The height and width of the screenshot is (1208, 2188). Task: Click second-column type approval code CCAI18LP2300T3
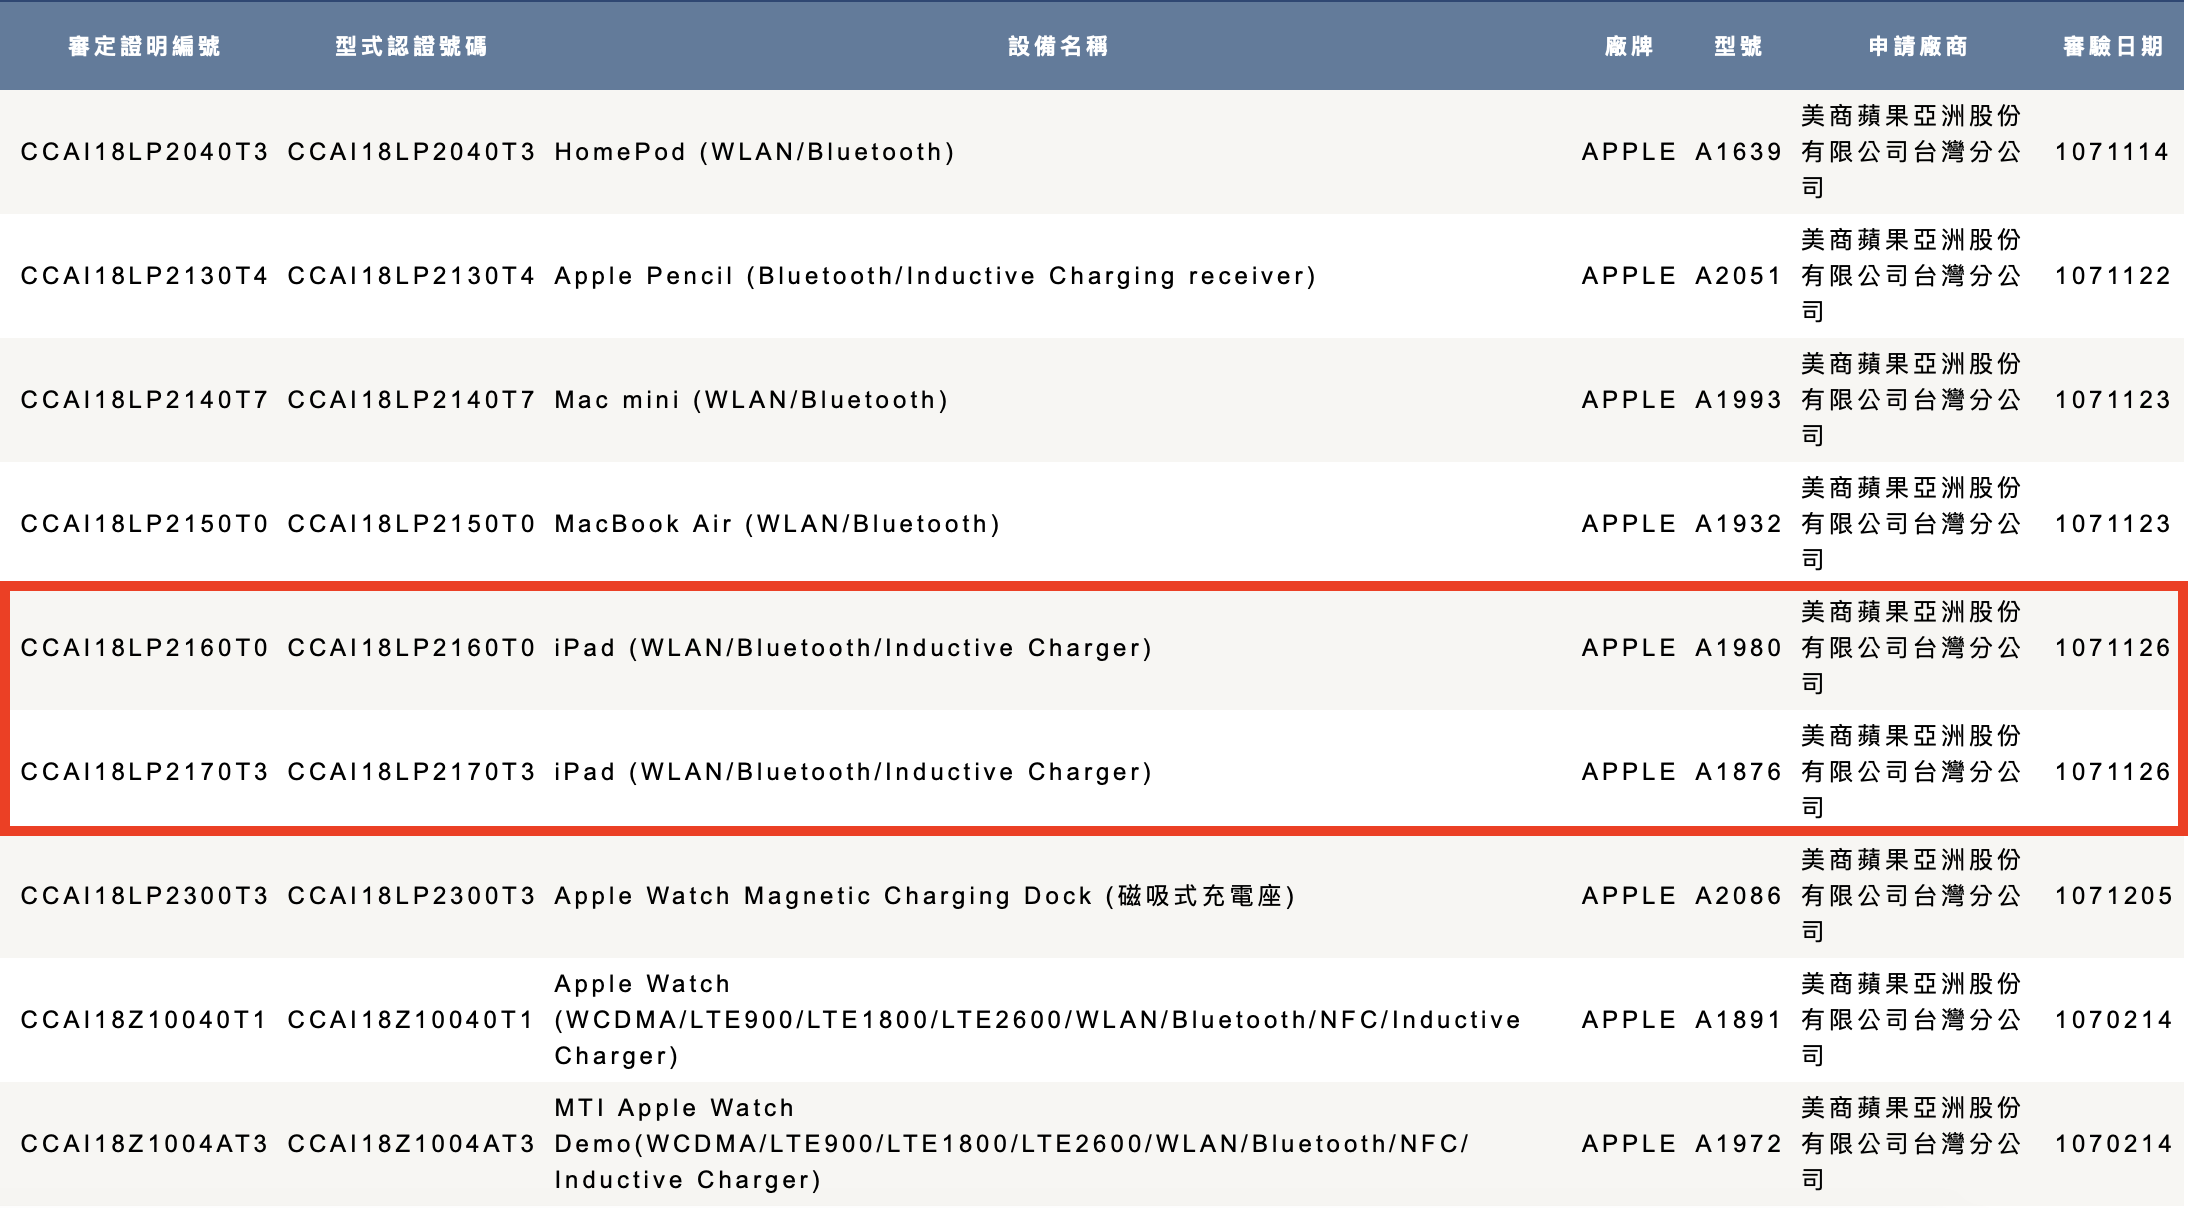point(411,896)
